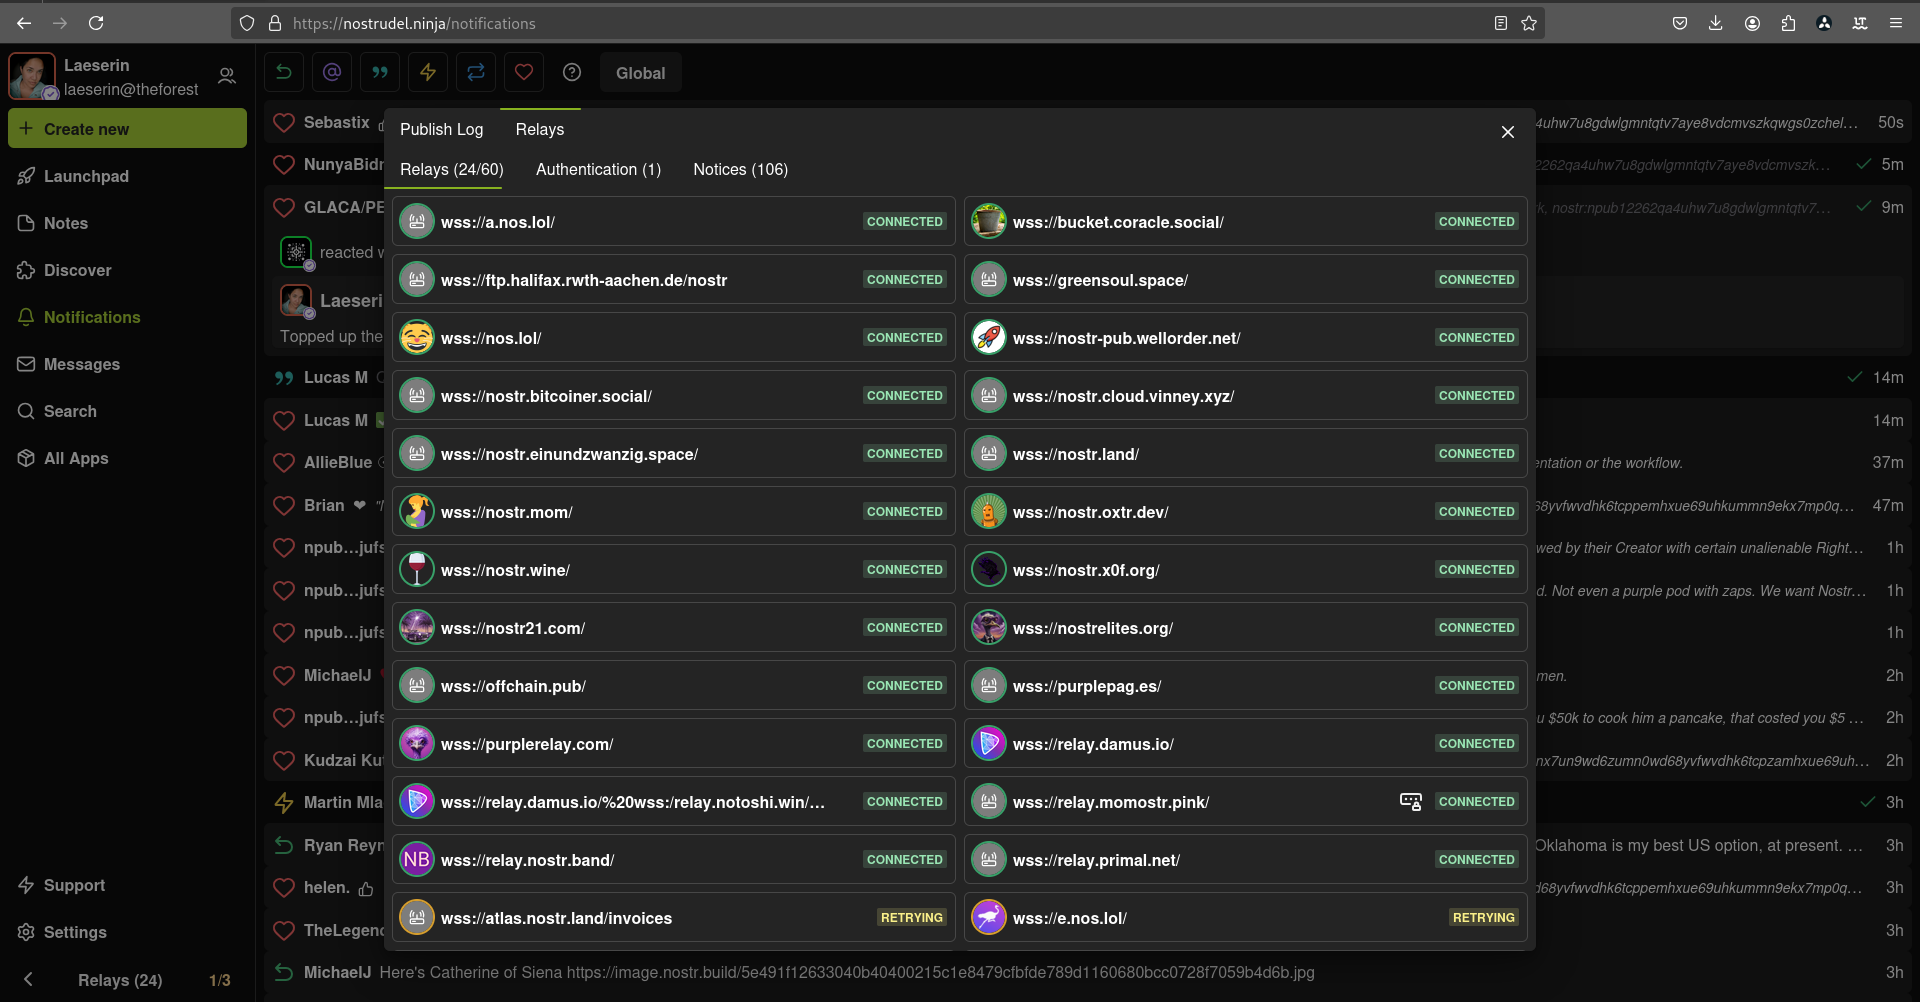Click the Relays (24) status button
1920x1002 pixels.
tap(120, 980)
